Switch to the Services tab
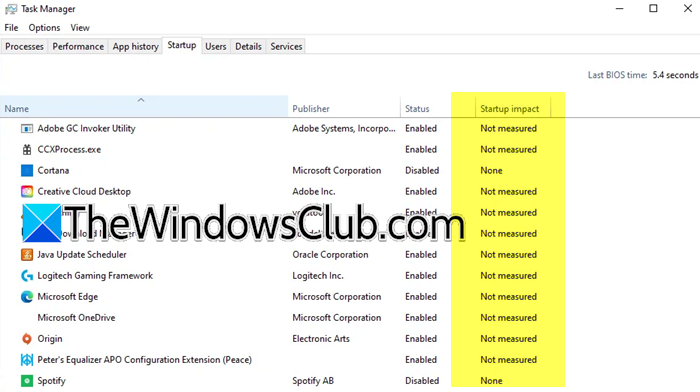The height and width of the screenshot is (392, 700). [x=286, y=46]
